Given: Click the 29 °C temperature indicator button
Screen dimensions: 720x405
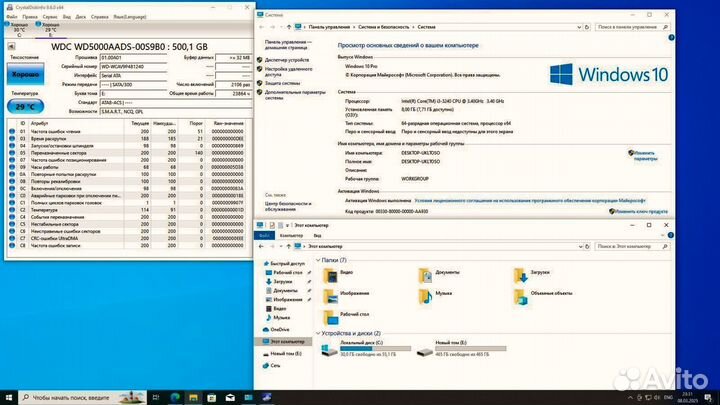Looking at the screenshot, I should coord(25,107).
